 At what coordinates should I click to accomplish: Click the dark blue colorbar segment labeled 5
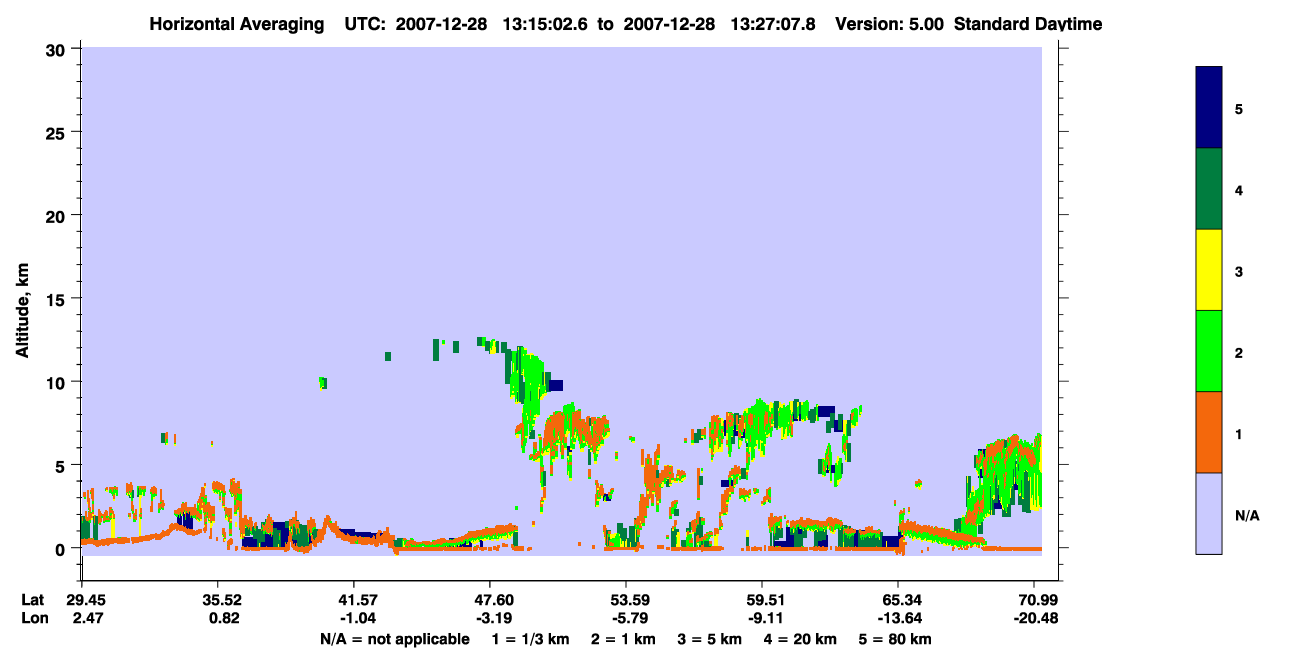pyautogui.click(x=1209, y=108)
